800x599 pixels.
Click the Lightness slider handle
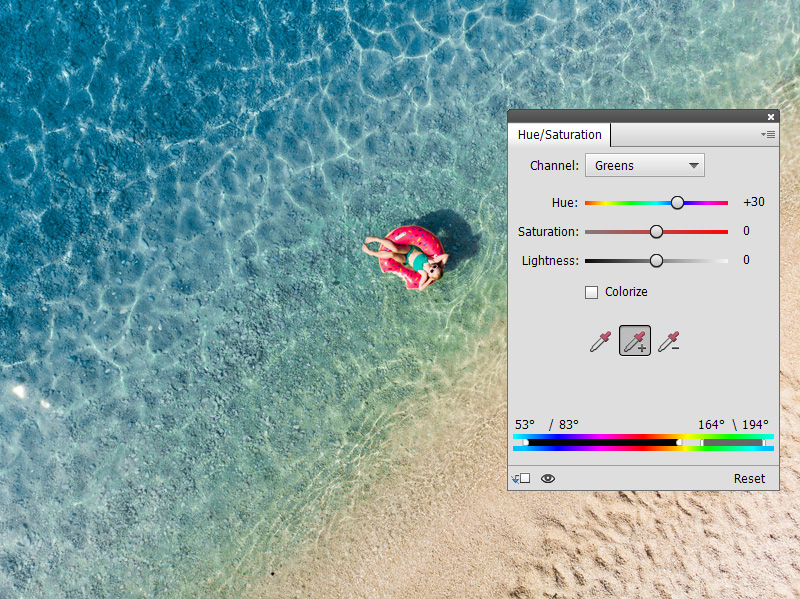tap(656, 260)
